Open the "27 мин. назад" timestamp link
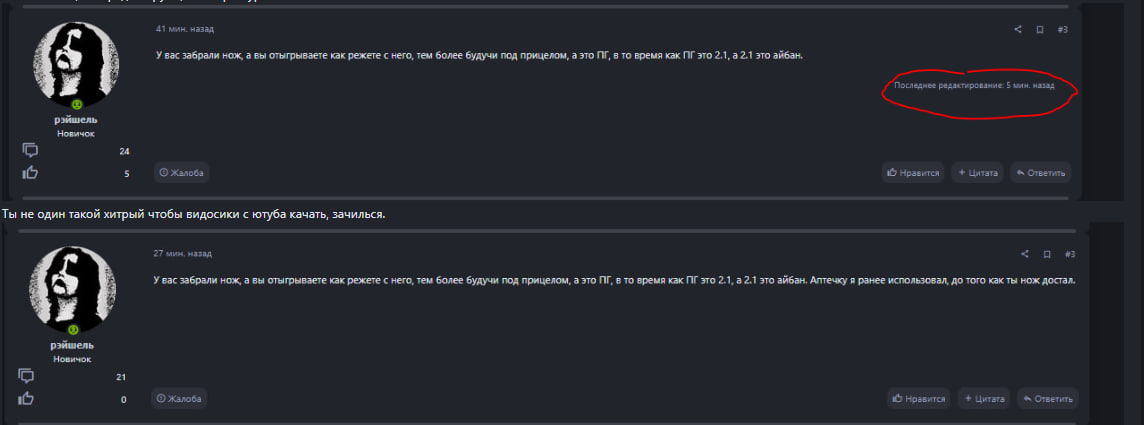Image resolution: width=1144 pixels, height=425 pixels. [182, 253]
